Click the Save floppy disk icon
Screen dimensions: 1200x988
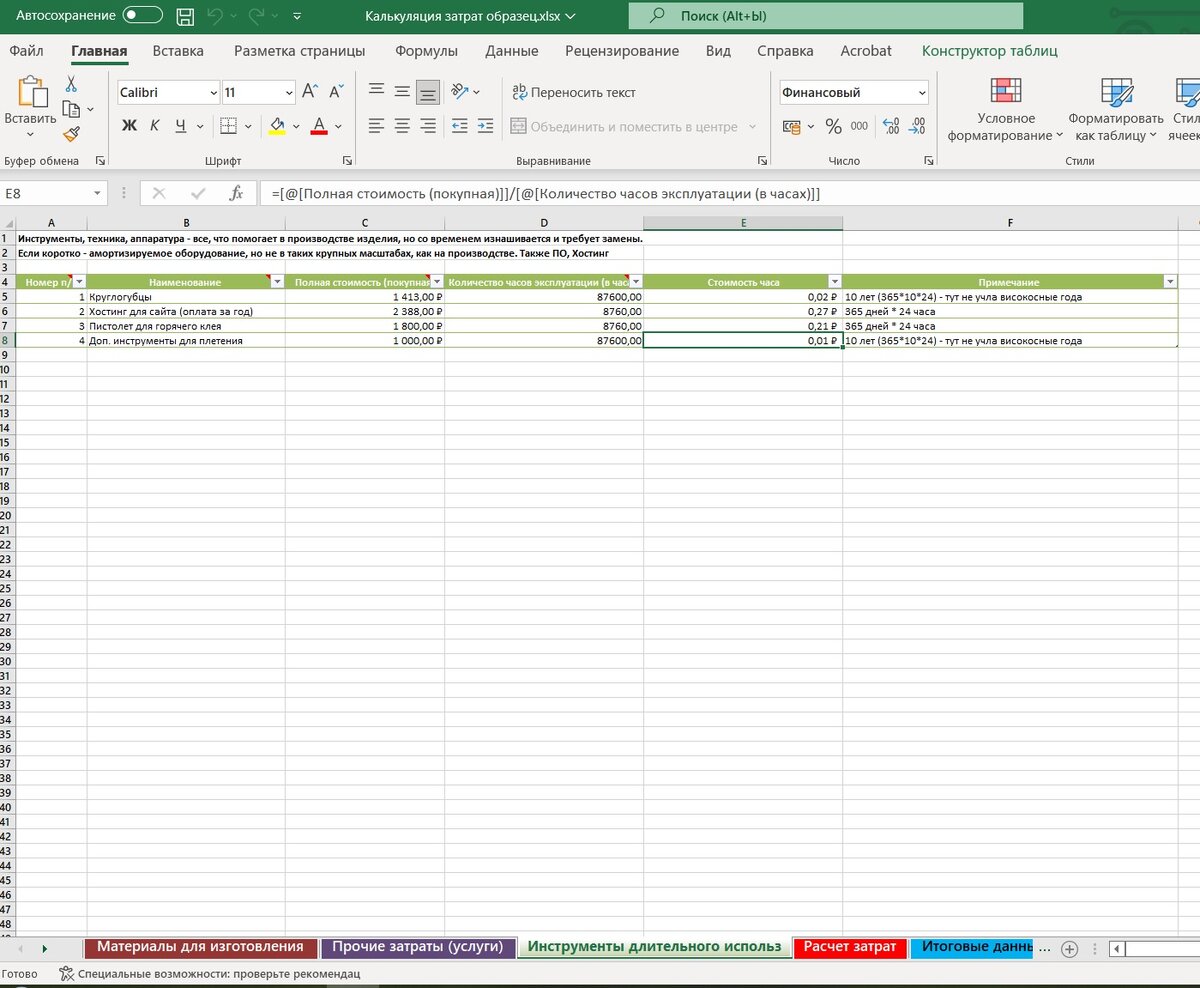coord(185,17)
